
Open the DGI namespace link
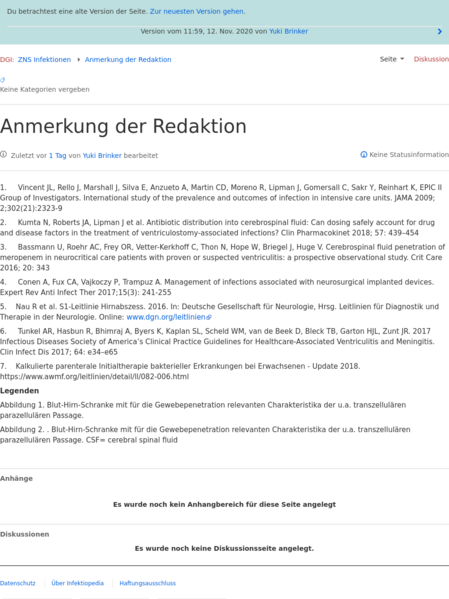[7, 60]
